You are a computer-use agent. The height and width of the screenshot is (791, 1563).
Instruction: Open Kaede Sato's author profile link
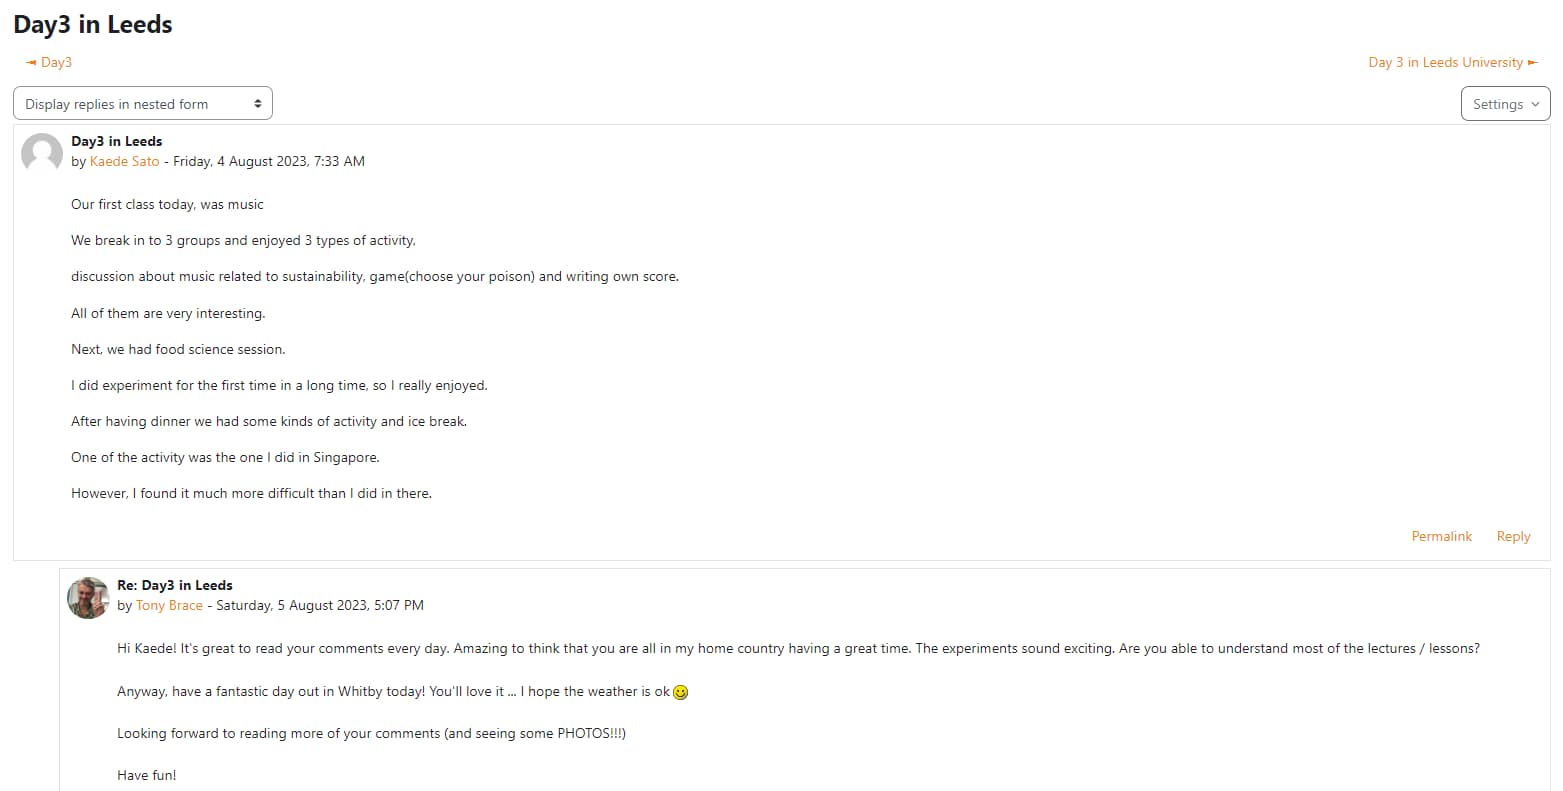[125, 161]
